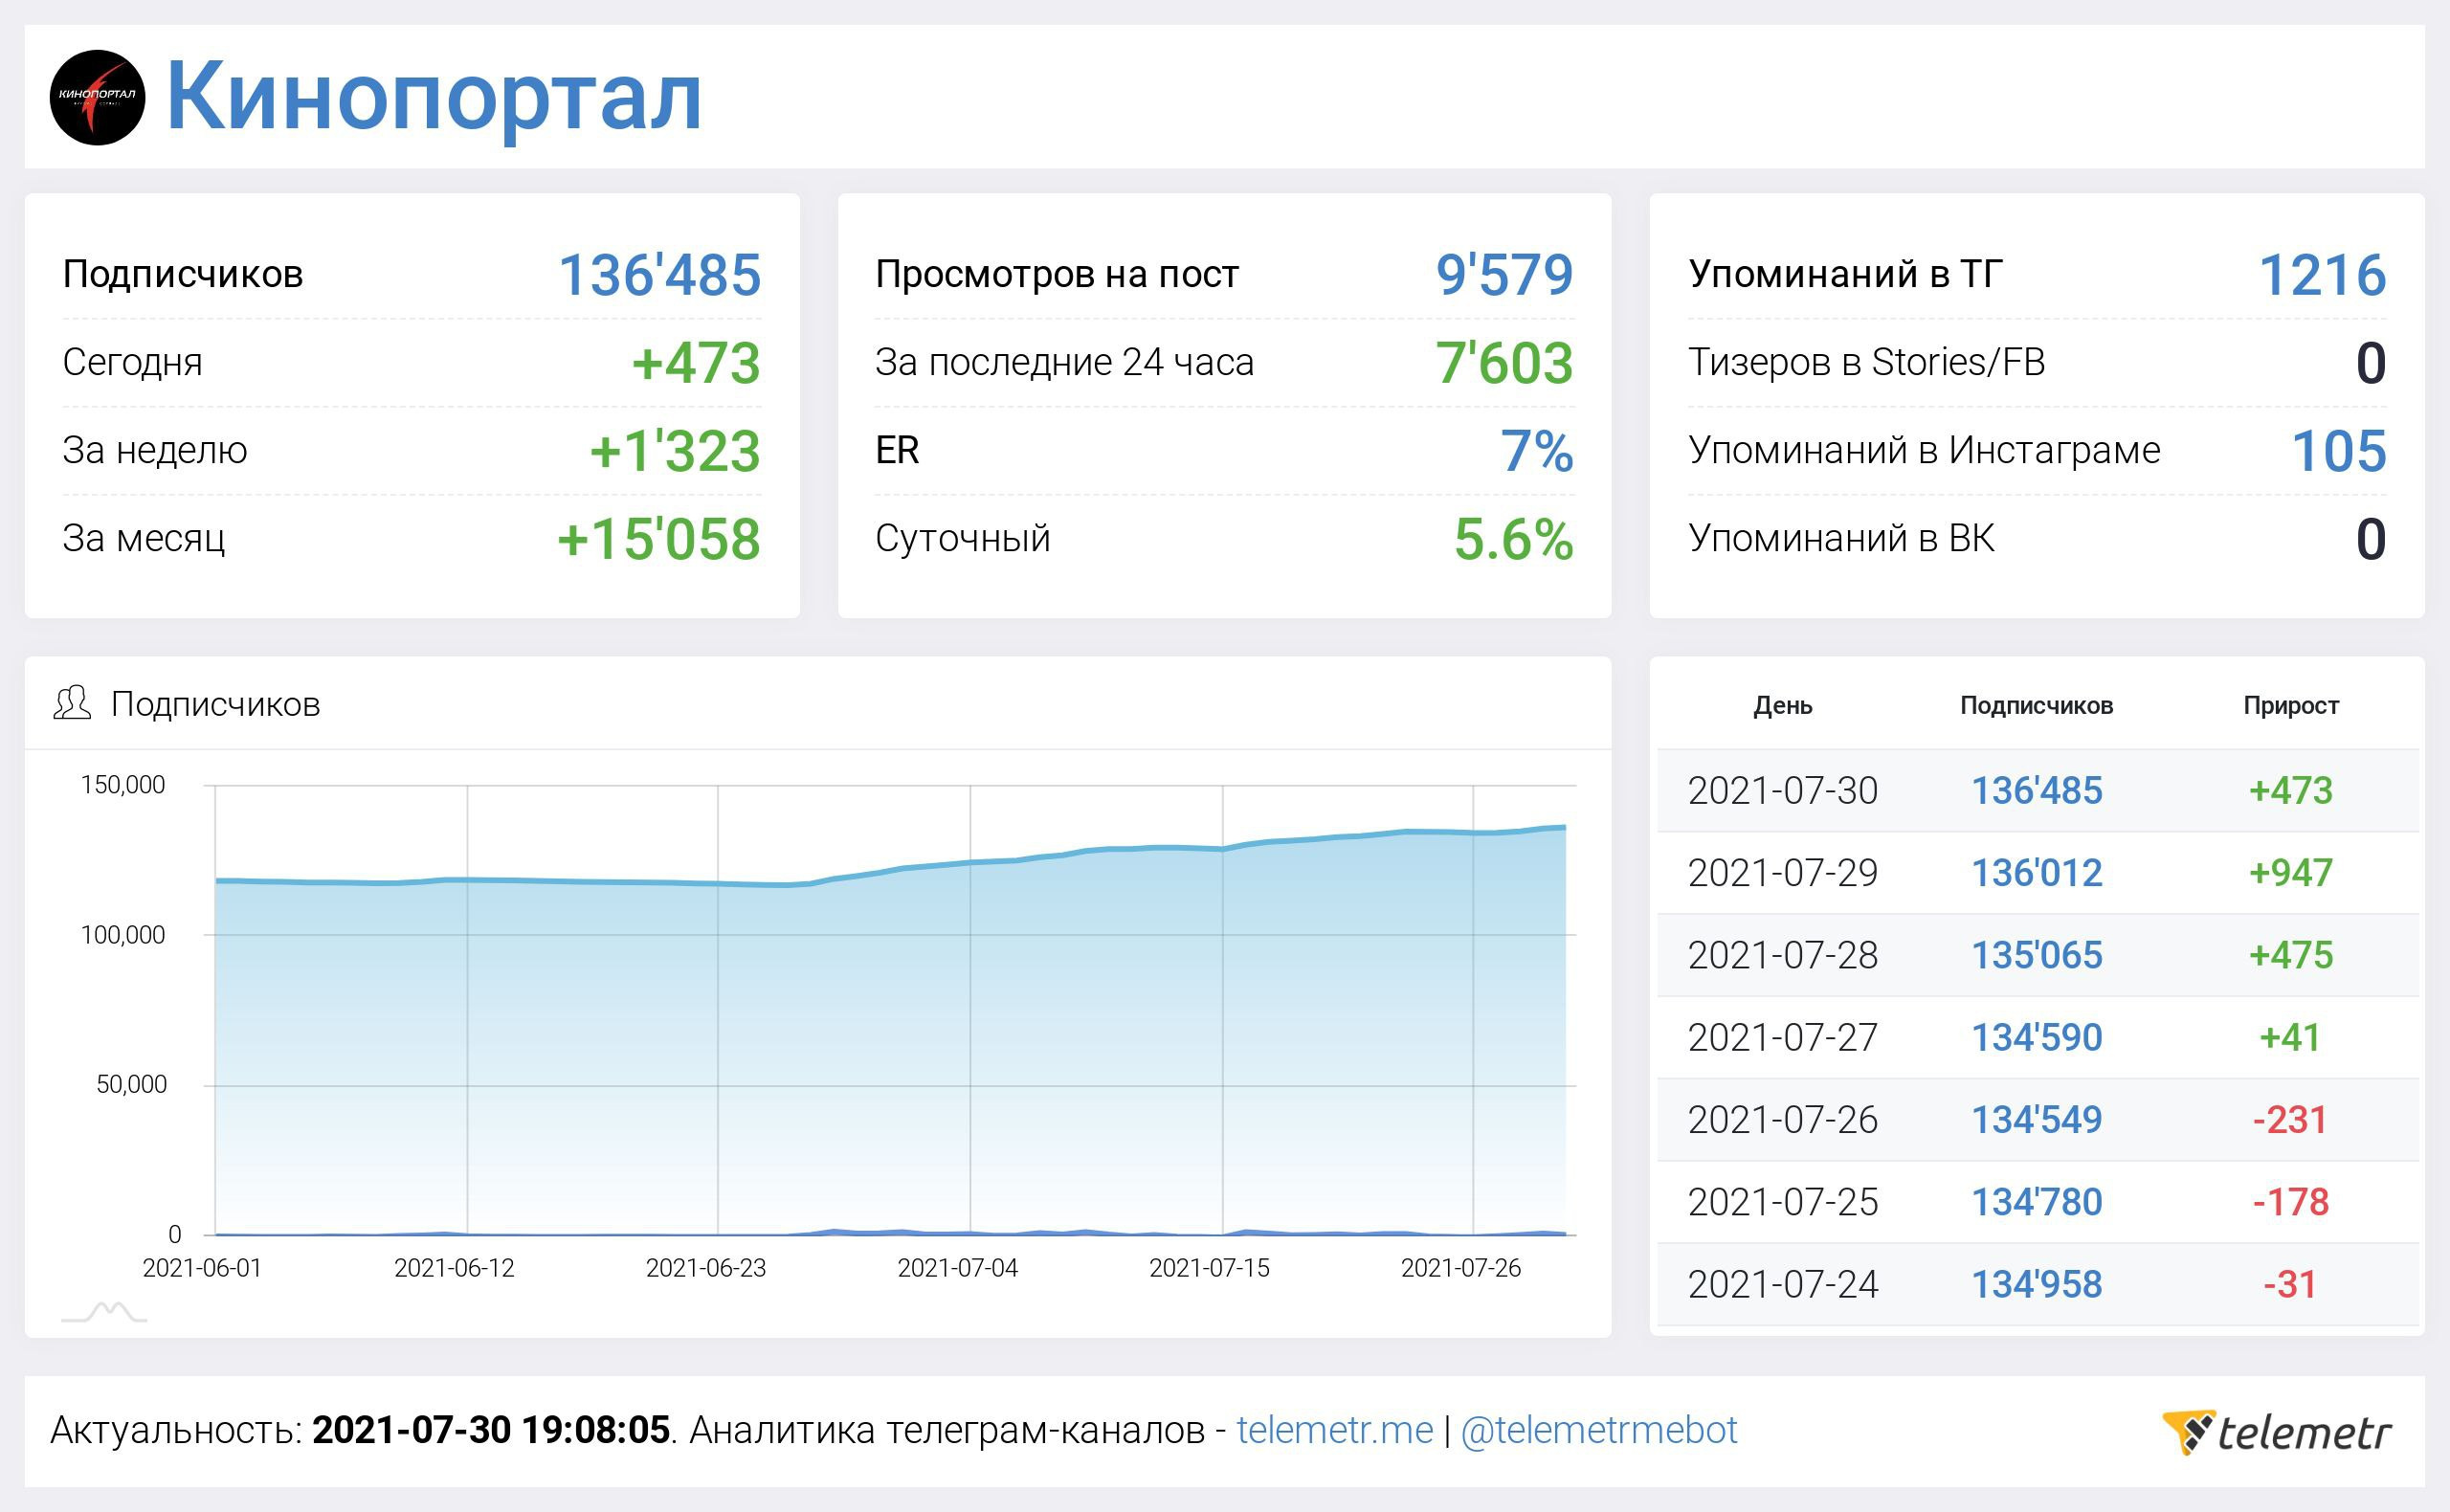Click the Просмотров на пост label
Image resolution: width=2450 pixels, height=1512 pixels.
1057,274
